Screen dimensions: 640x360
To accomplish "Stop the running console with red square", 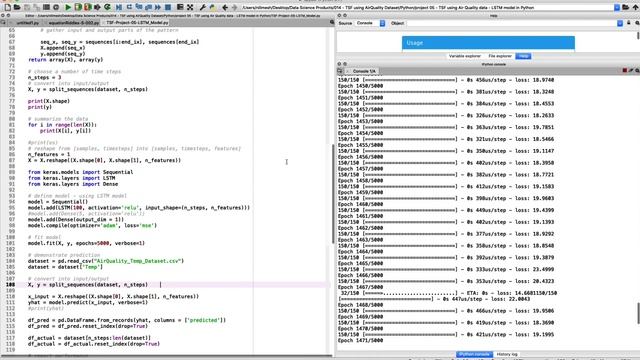I will click(x=624, y=71).
